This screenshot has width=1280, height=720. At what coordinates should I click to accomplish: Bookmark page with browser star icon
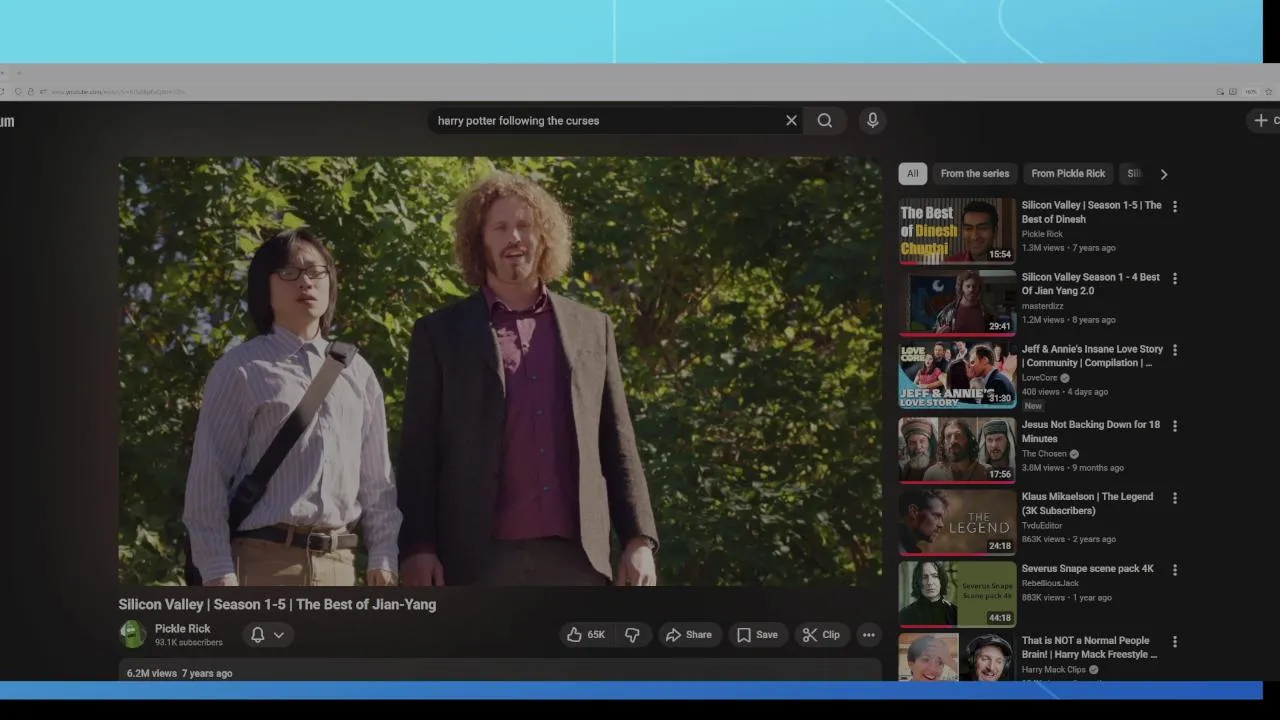(x=1269, y=91)
